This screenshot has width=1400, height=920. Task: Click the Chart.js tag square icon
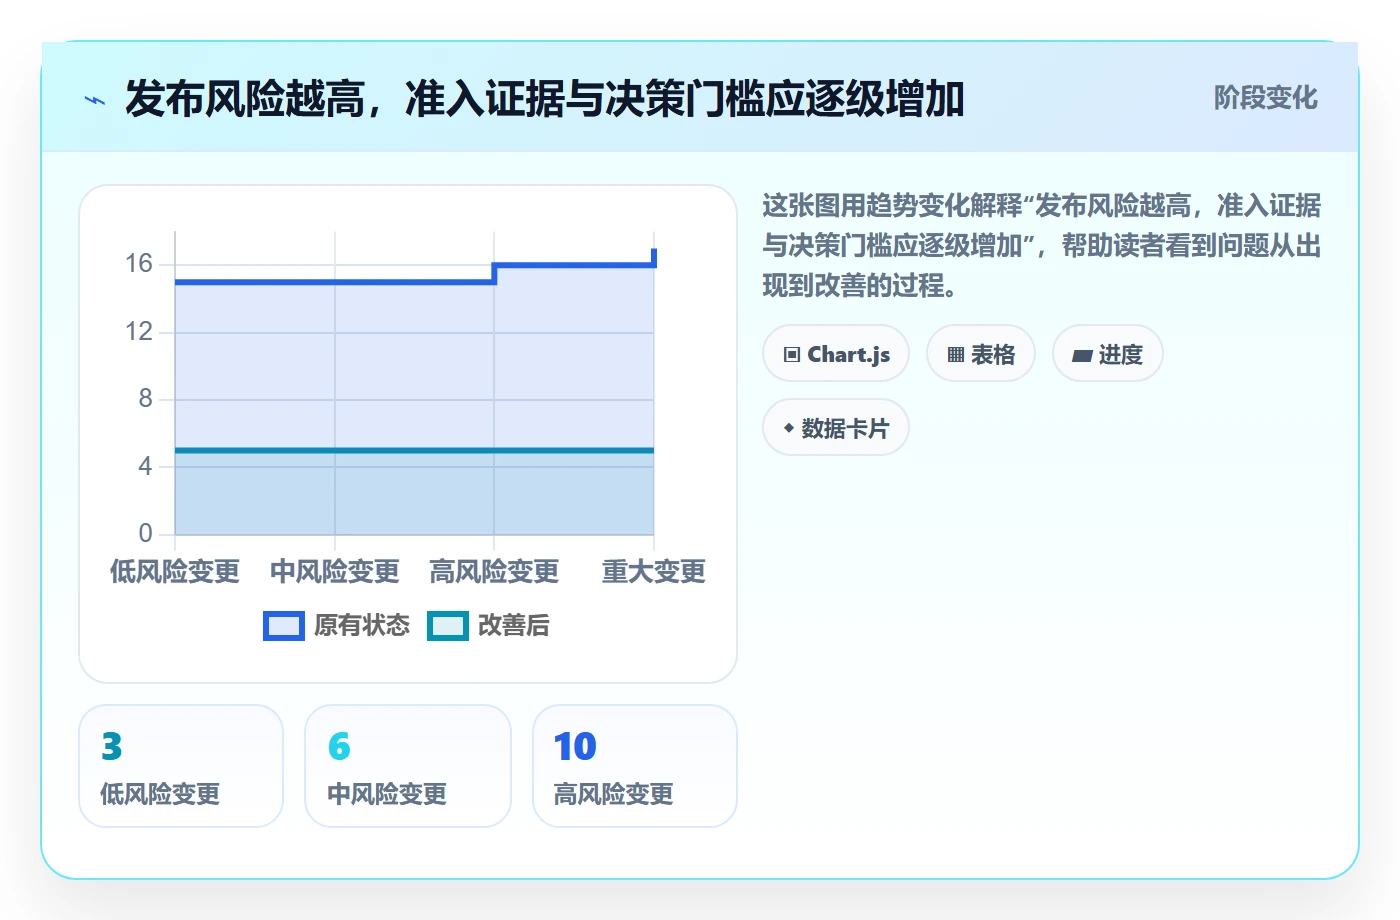click(792, 355)
